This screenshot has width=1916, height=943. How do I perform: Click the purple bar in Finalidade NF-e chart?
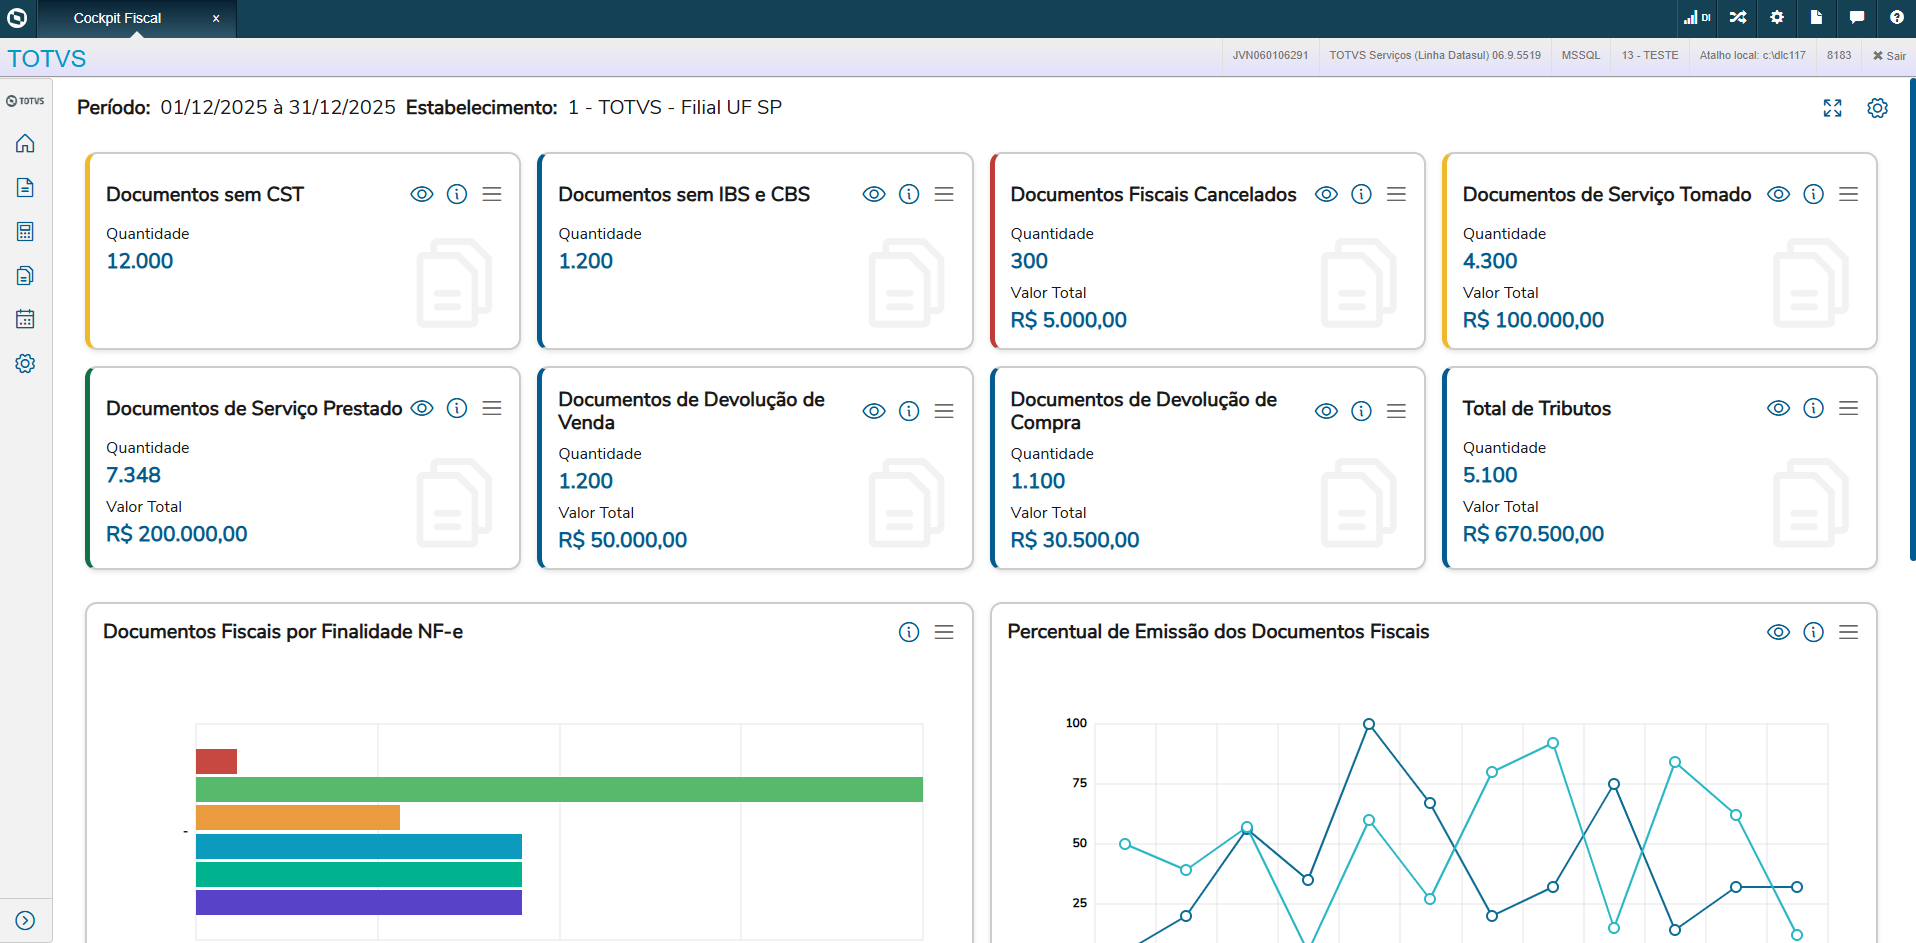point(359,902)
